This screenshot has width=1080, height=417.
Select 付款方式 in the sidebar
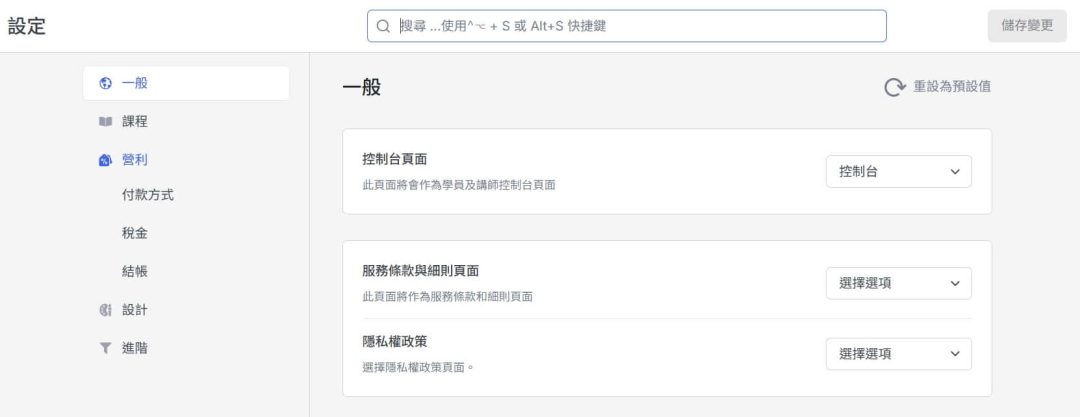(x=148, y=195)
